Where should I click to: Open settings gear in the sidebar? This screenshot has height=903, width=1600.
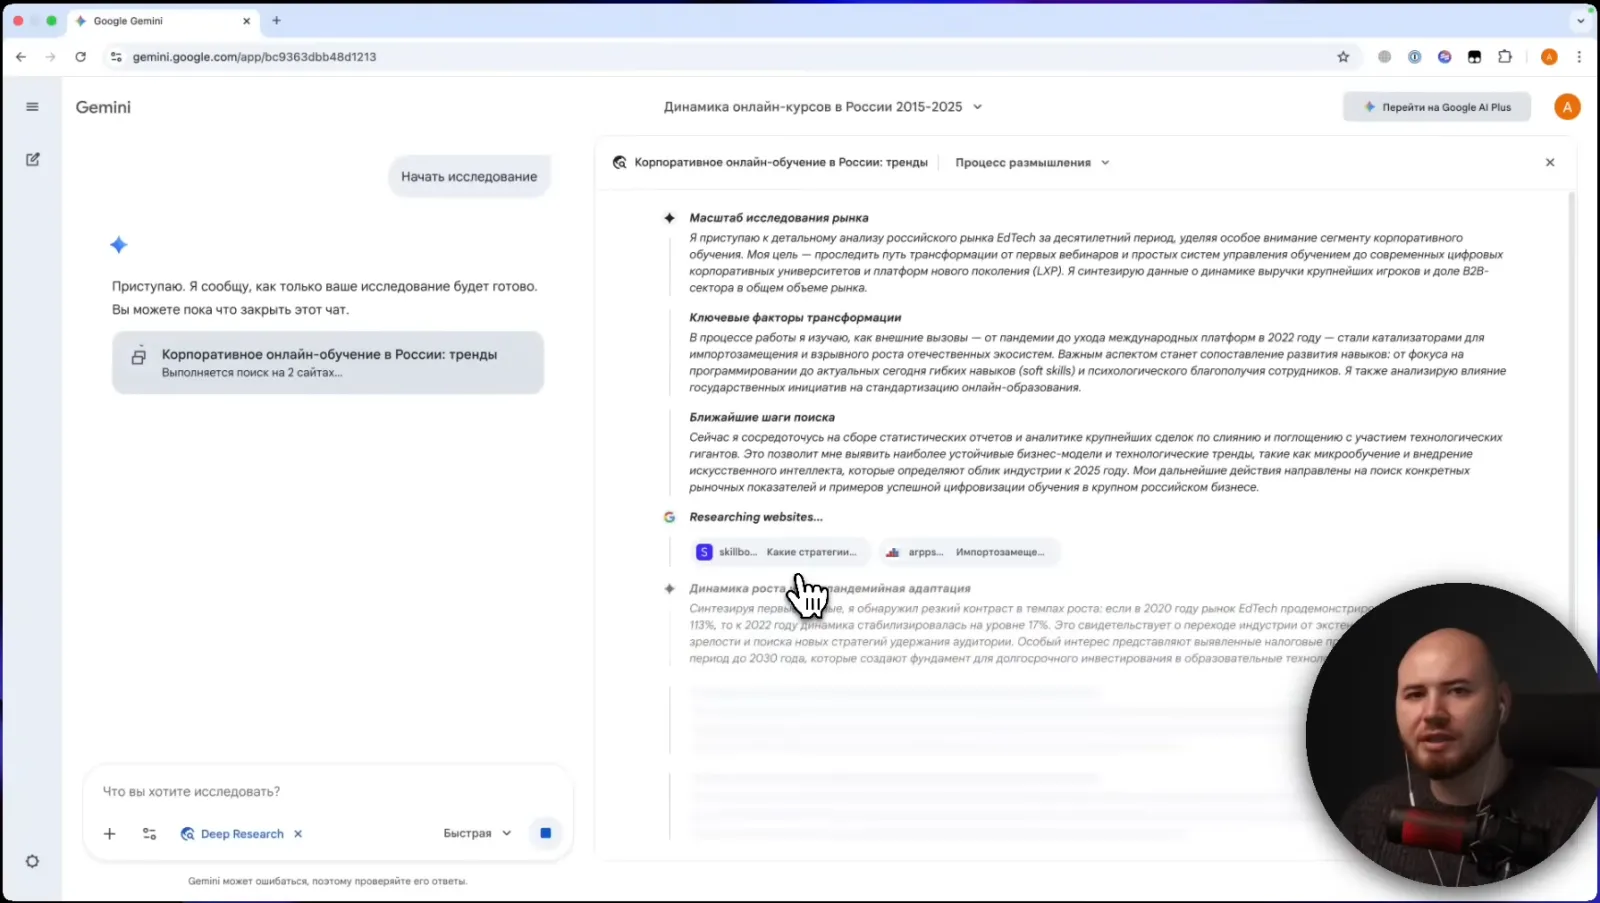[32, 861]
